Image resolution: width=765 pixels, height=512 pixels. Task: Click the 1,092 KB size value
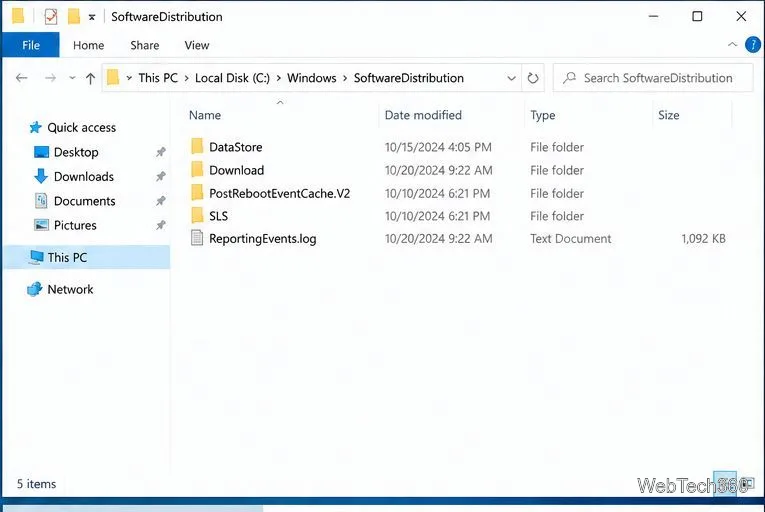click(x=703, y=238)
